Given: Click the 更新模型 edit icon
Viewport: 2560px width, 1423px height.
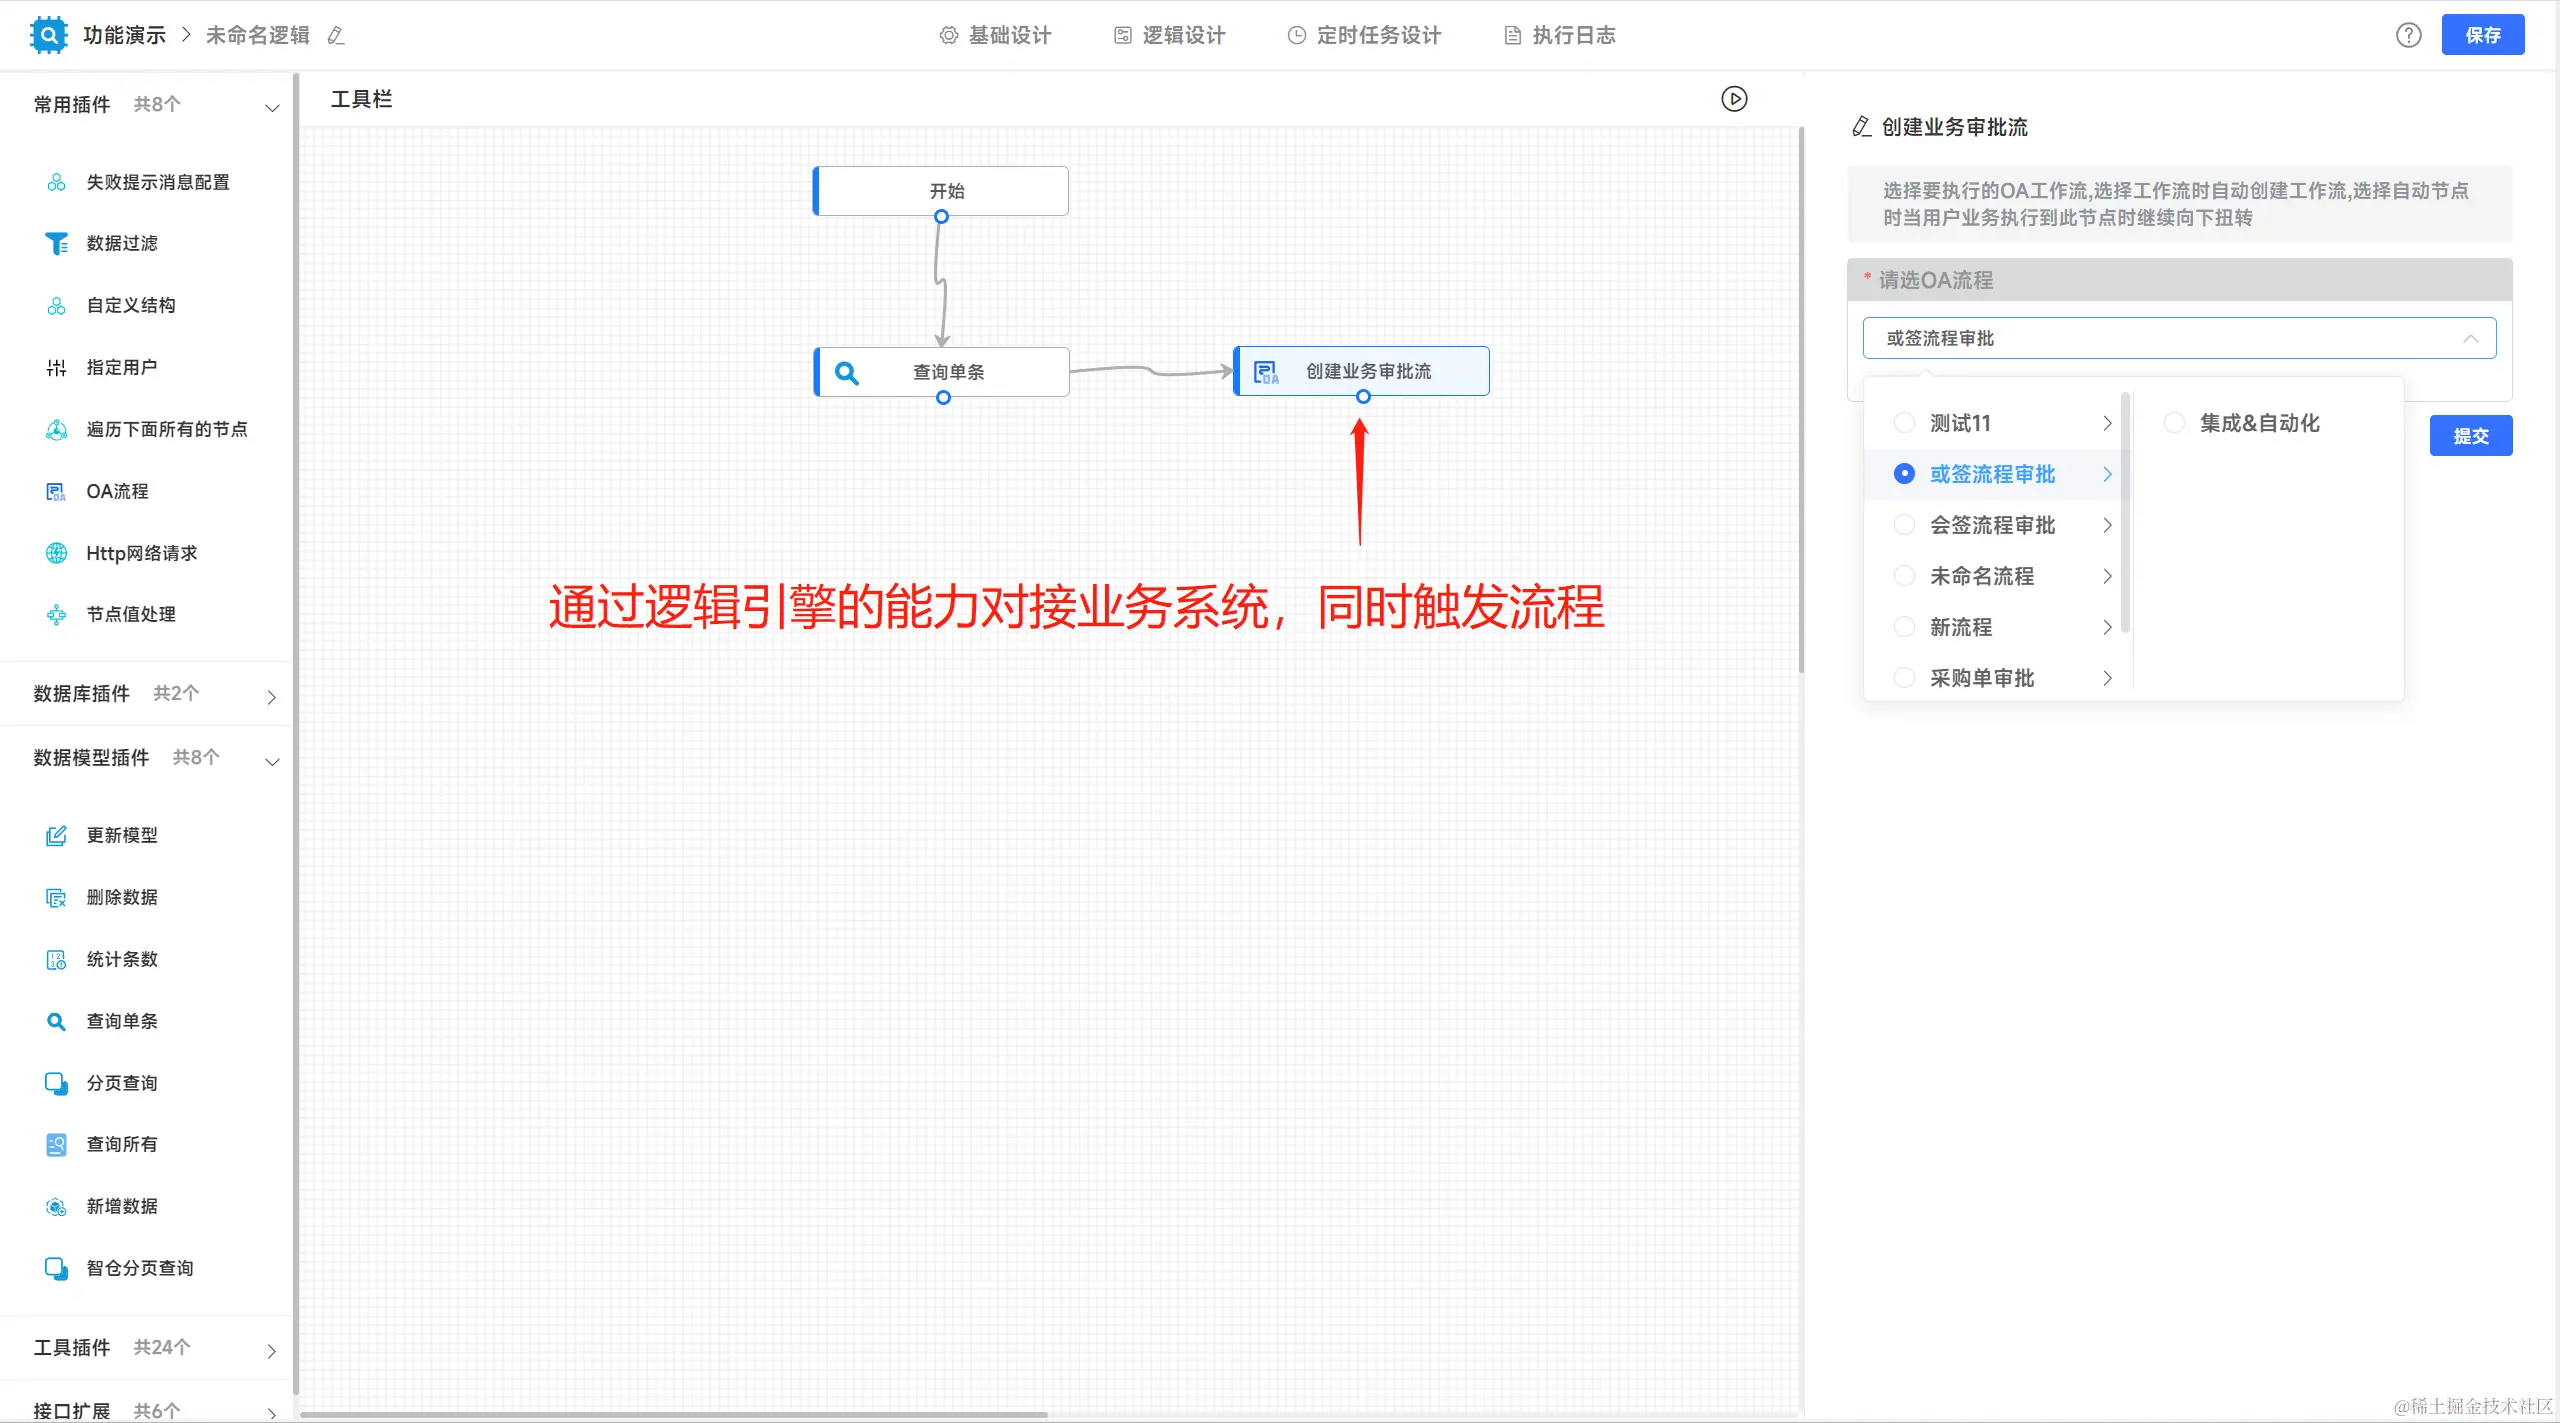Looking at the screenshot, I should coord(56,836).
